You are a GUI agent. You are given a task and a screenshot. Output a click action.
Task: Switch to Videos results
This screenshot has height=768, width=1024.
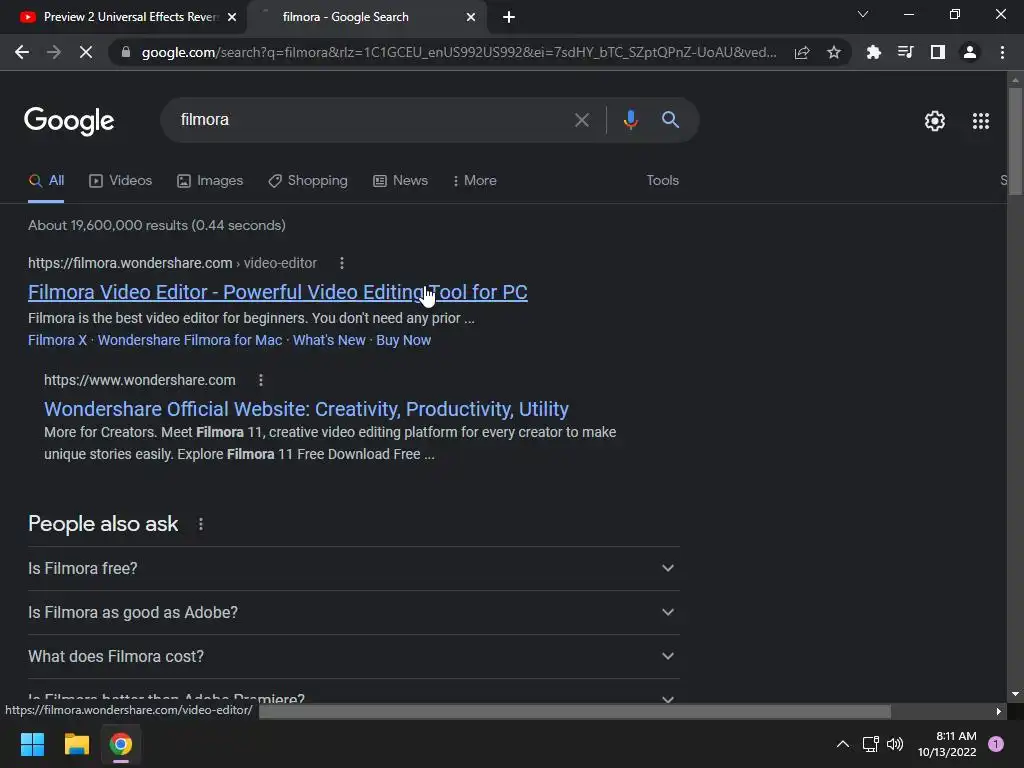(120, 181)
